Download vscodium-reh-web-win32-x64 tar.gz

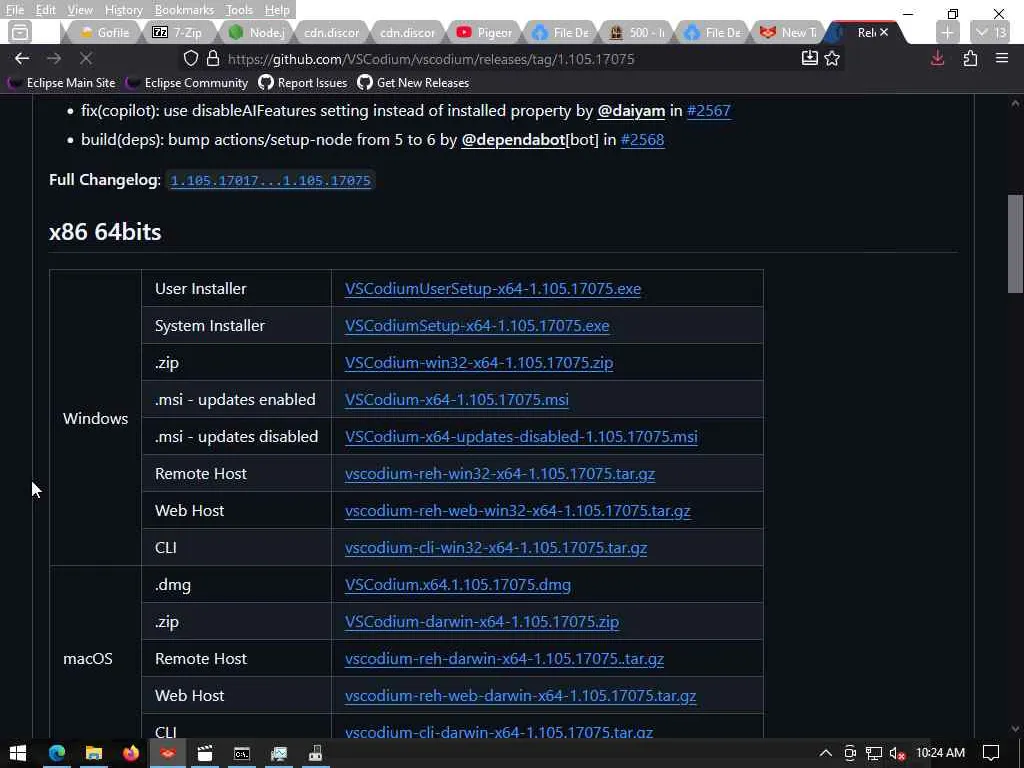pyautogui.click(x=517, y=511)
